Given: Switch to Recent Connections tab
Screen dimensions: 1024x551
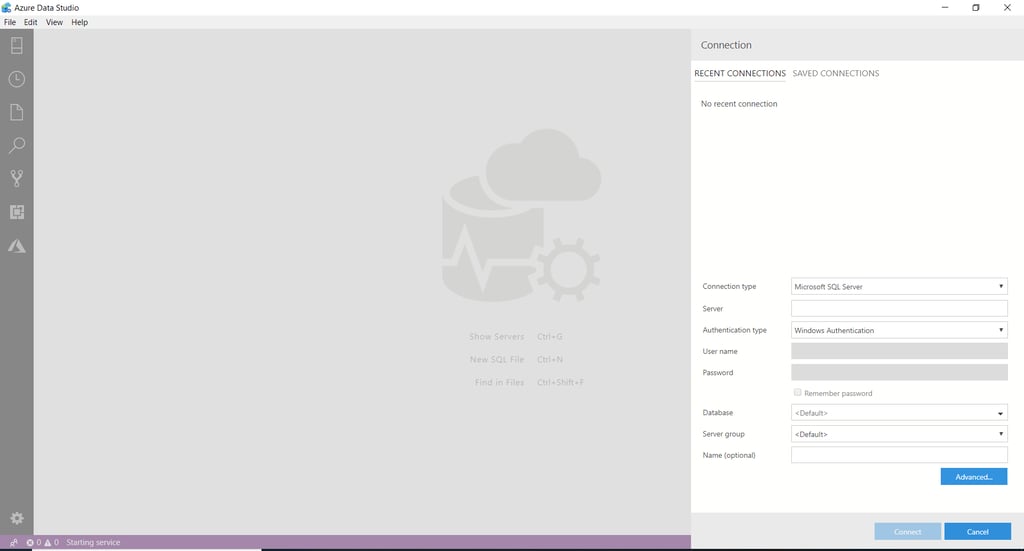Looking at the screenshot, I should point(740,73).
